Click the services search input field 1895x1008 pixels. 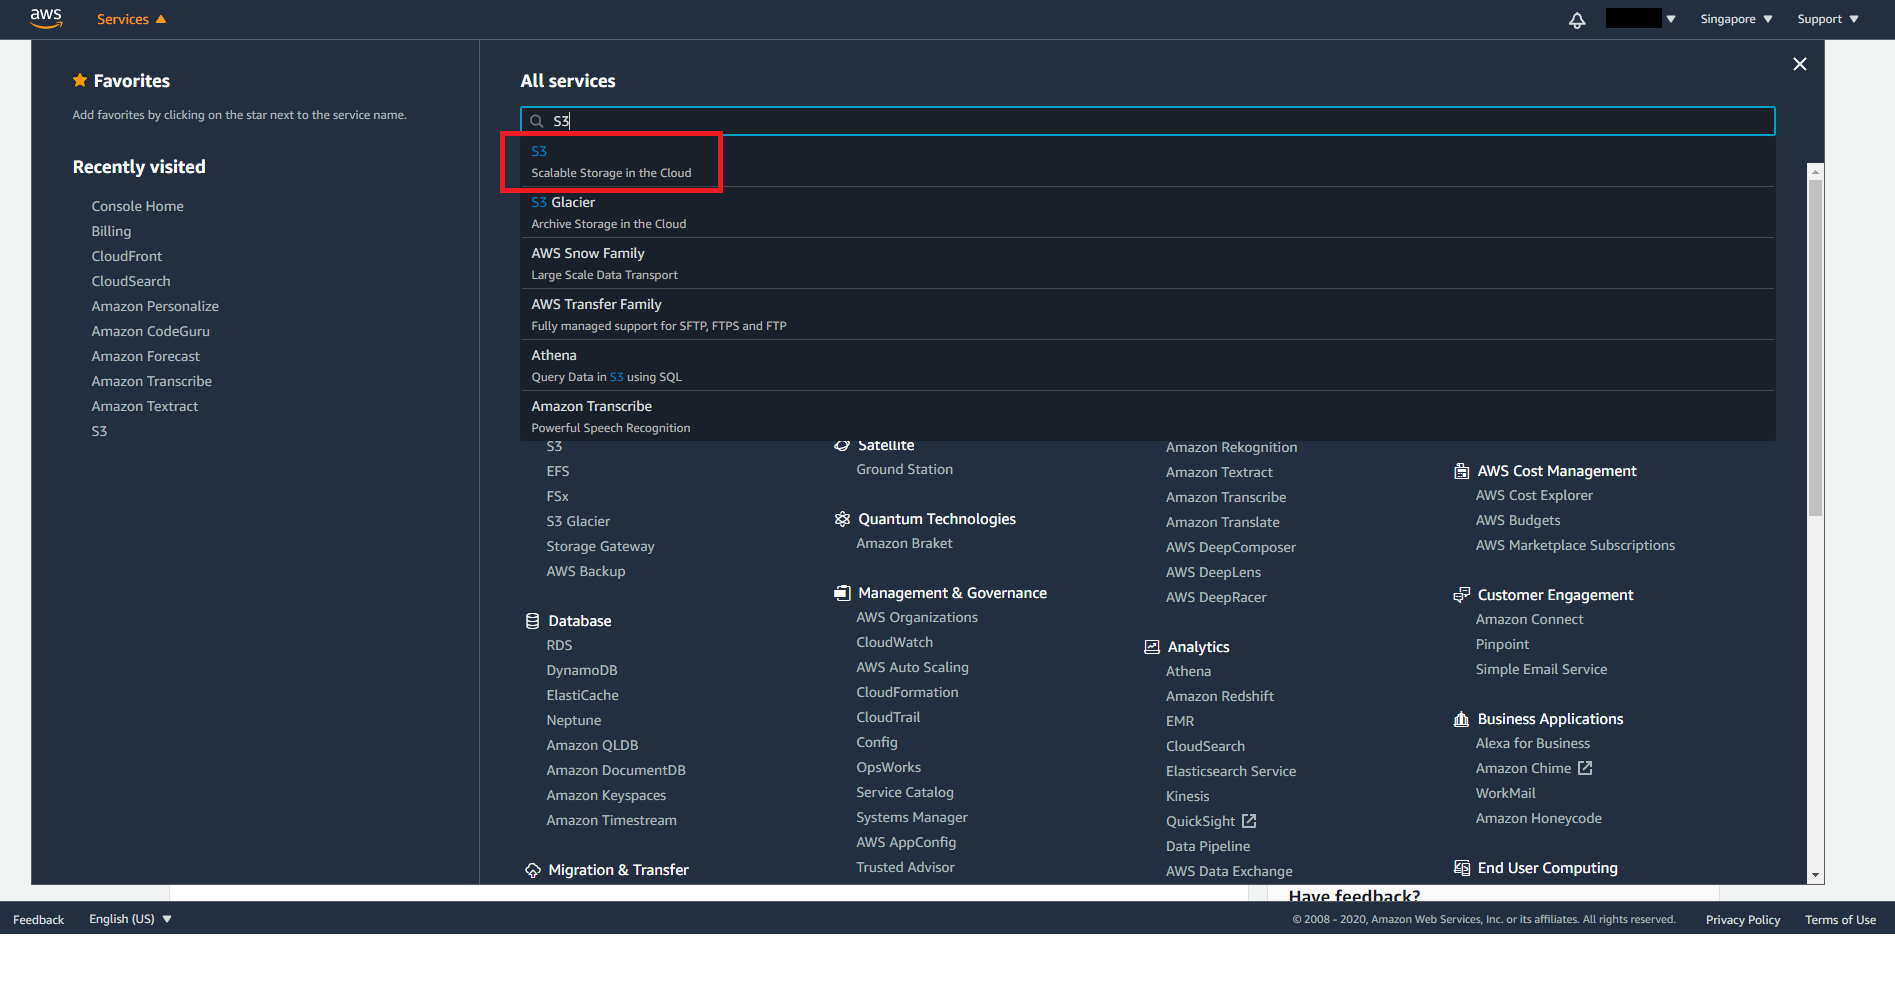(x=1147, y=121)
